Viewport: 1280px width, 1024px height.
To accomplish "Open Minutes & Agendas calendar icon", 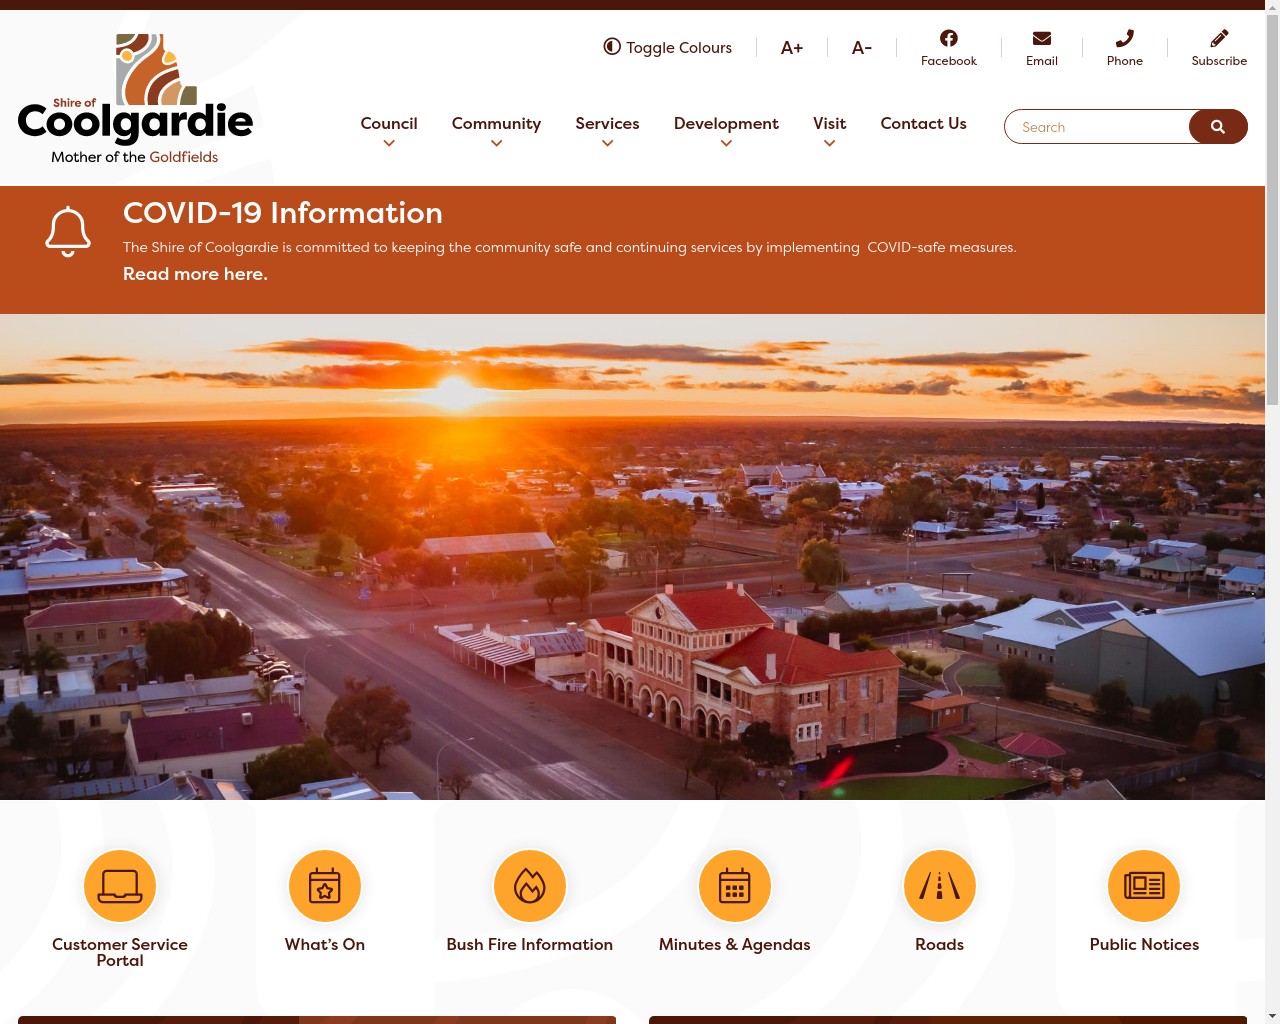I will (735, 886).
